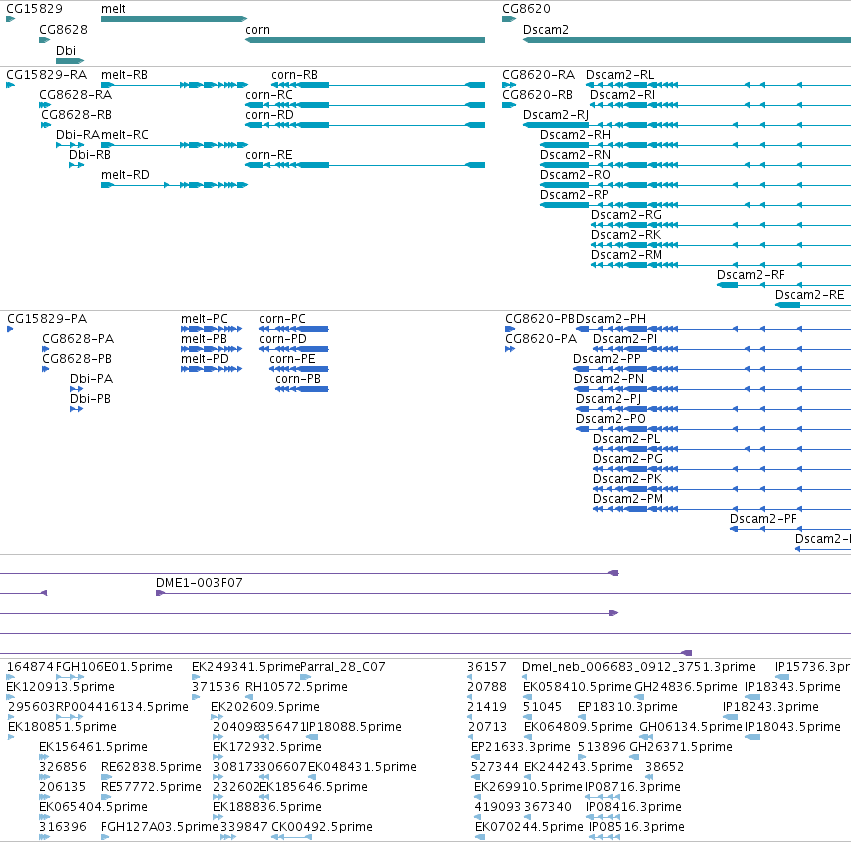851x842 pixels.
Task: Select transcript label 'CG8628-RA'
Action: coord(75,94)
